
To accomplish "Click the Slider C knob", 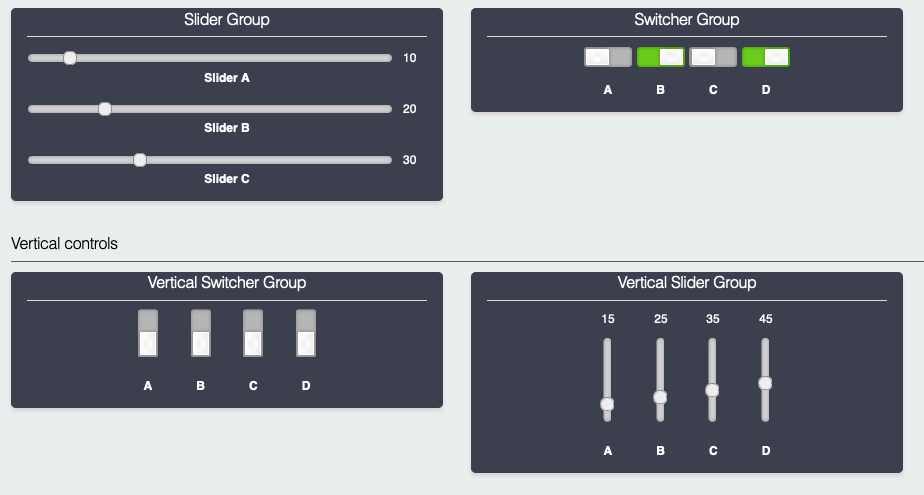I will (x=140, y=160).
